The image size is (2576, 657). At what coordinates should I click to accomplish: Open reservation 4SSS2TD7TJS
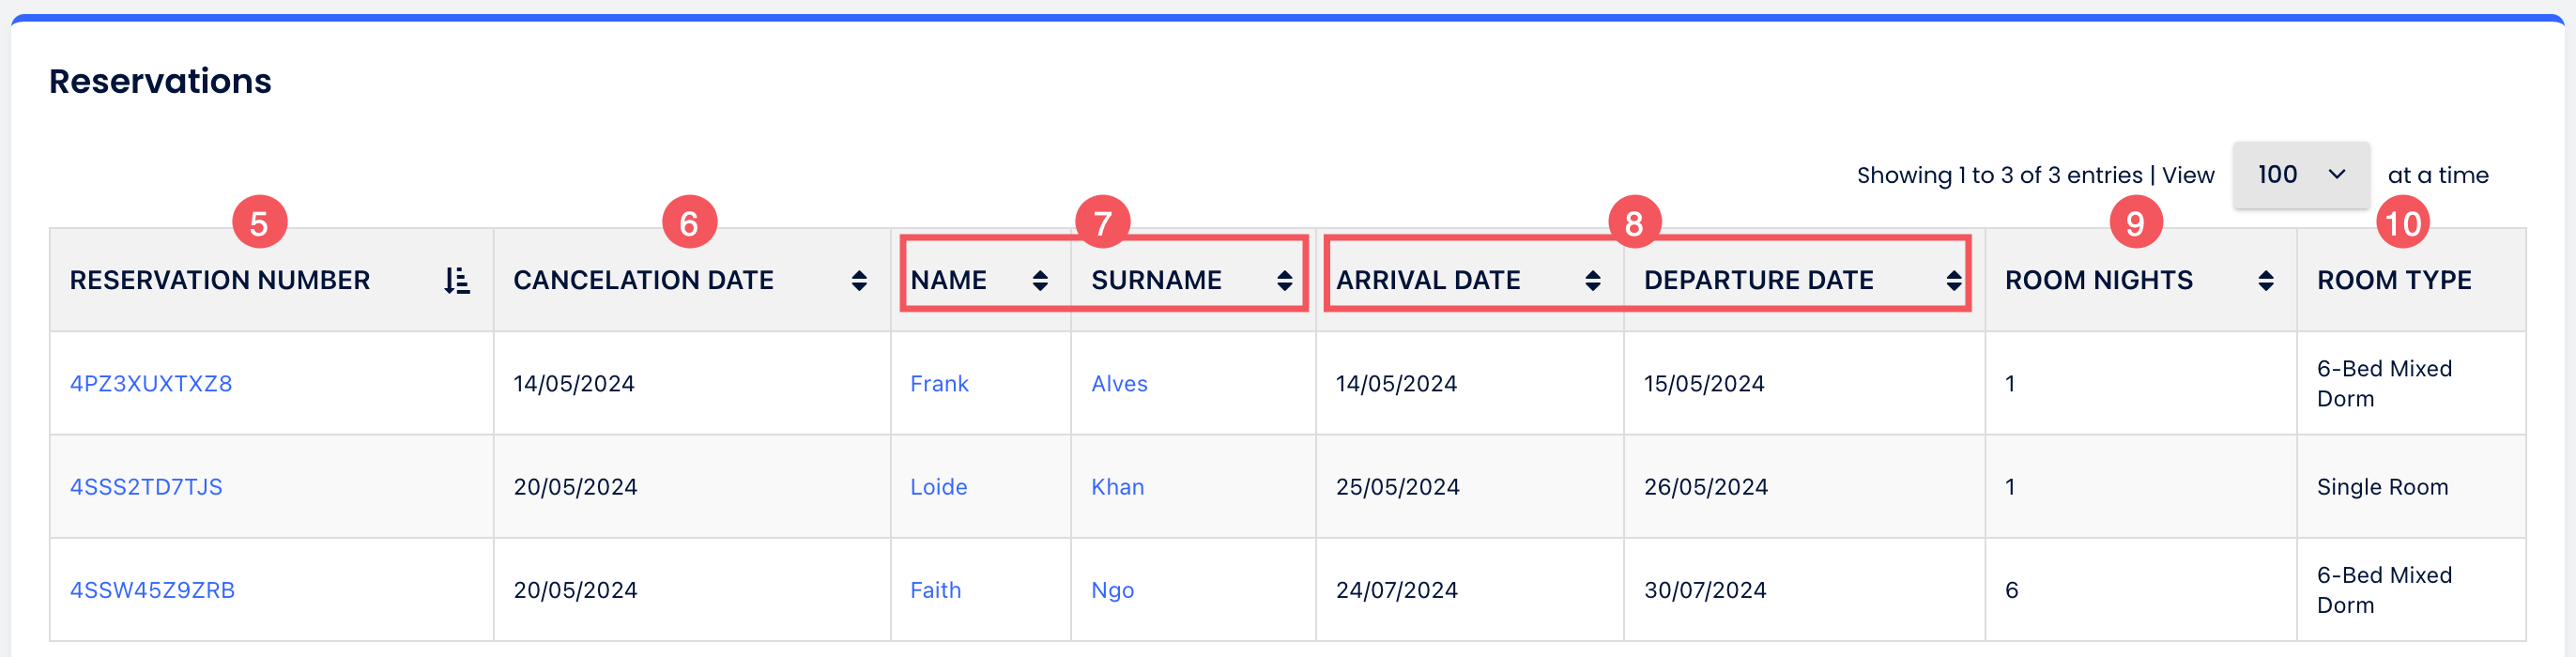coord(146,487)
